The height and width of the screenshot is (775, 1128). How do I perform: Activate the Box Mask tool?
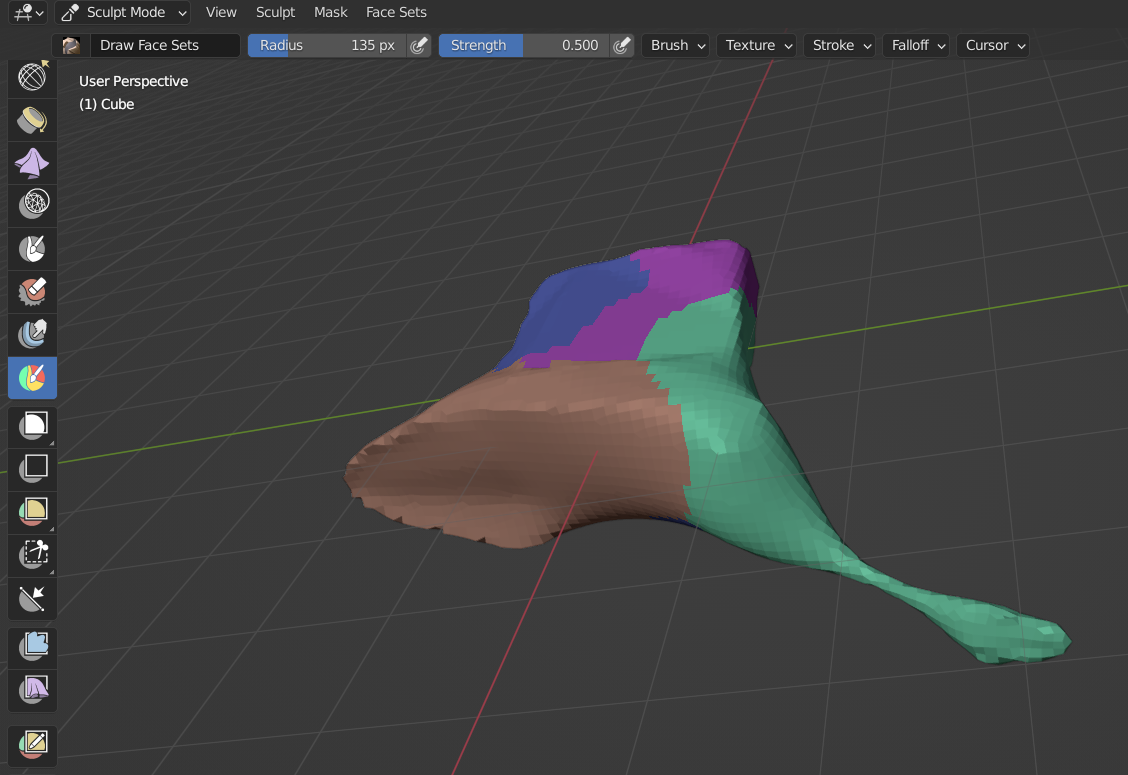tap(32, 425)
